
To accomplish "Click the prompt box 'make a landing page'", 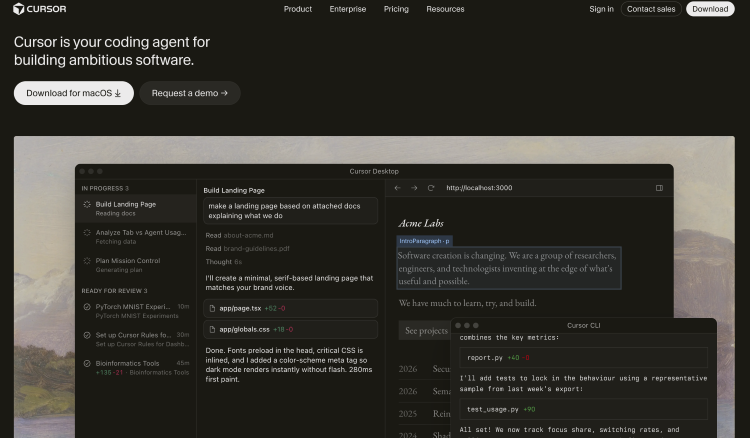I will coord(290,211).
